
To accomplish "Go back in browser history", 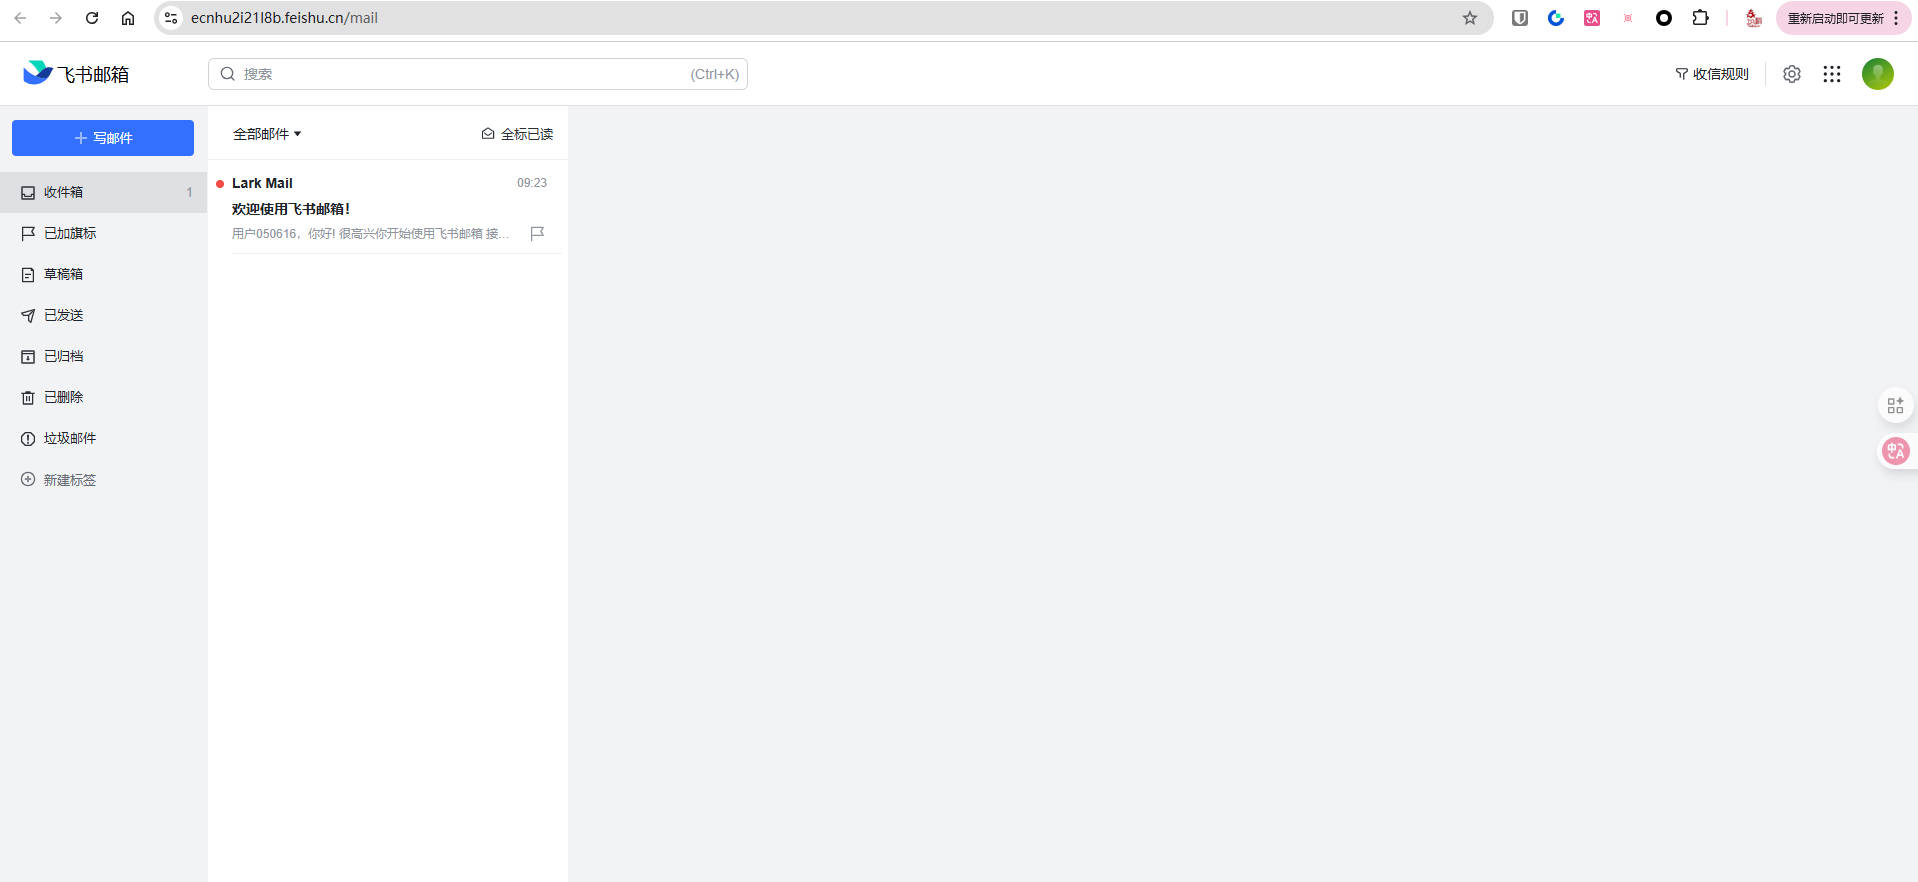I will [20, 18].
